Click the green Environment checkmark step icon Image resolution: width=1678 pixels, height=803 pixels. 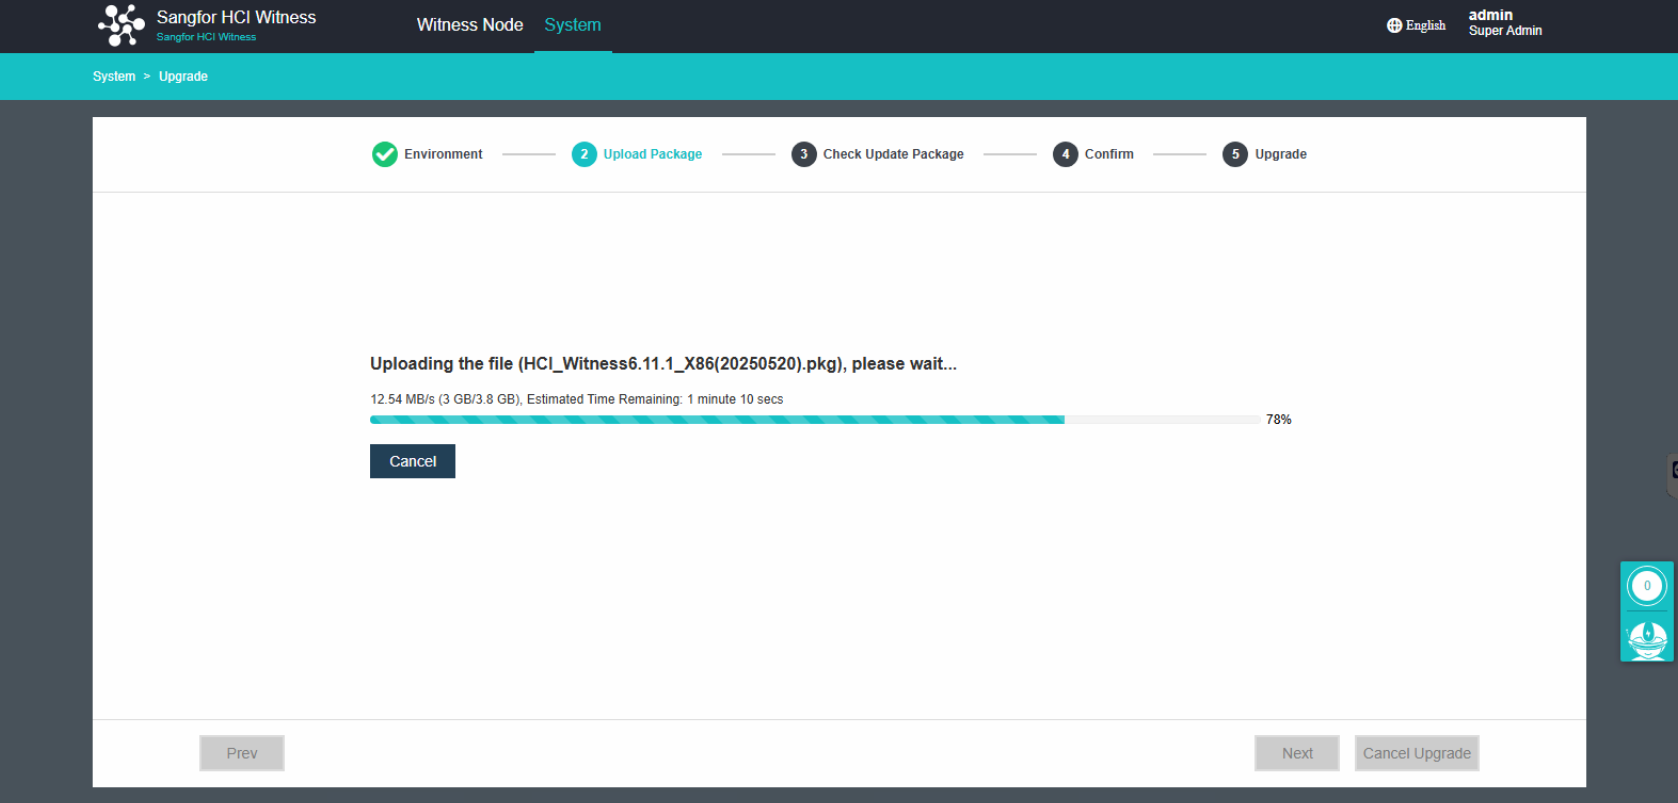[x=385, y=154]
